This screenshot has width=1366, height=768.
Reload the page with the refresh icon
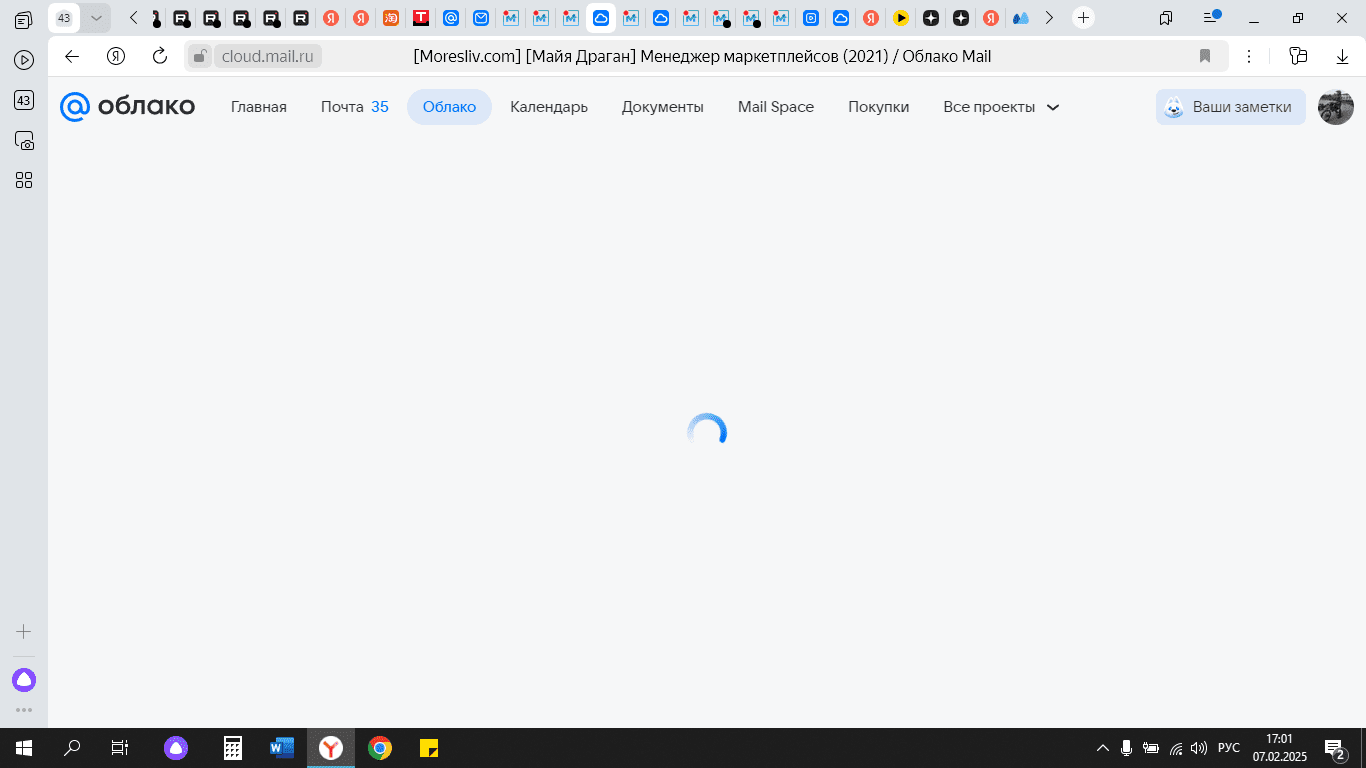160,56
